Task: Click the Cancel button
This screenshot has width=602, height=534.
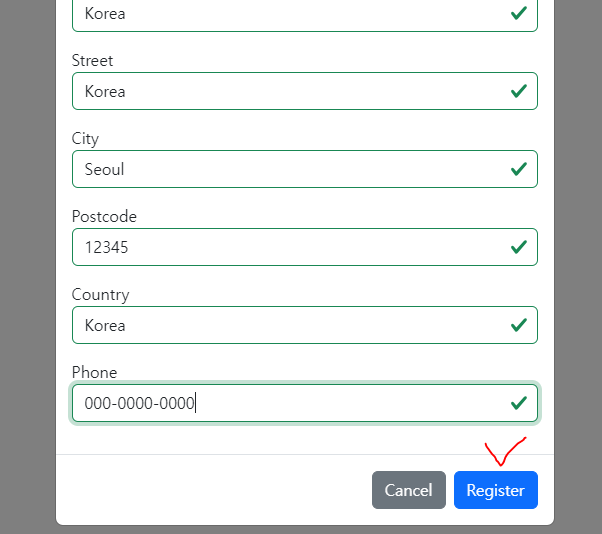Action: [x=408, y=490]
